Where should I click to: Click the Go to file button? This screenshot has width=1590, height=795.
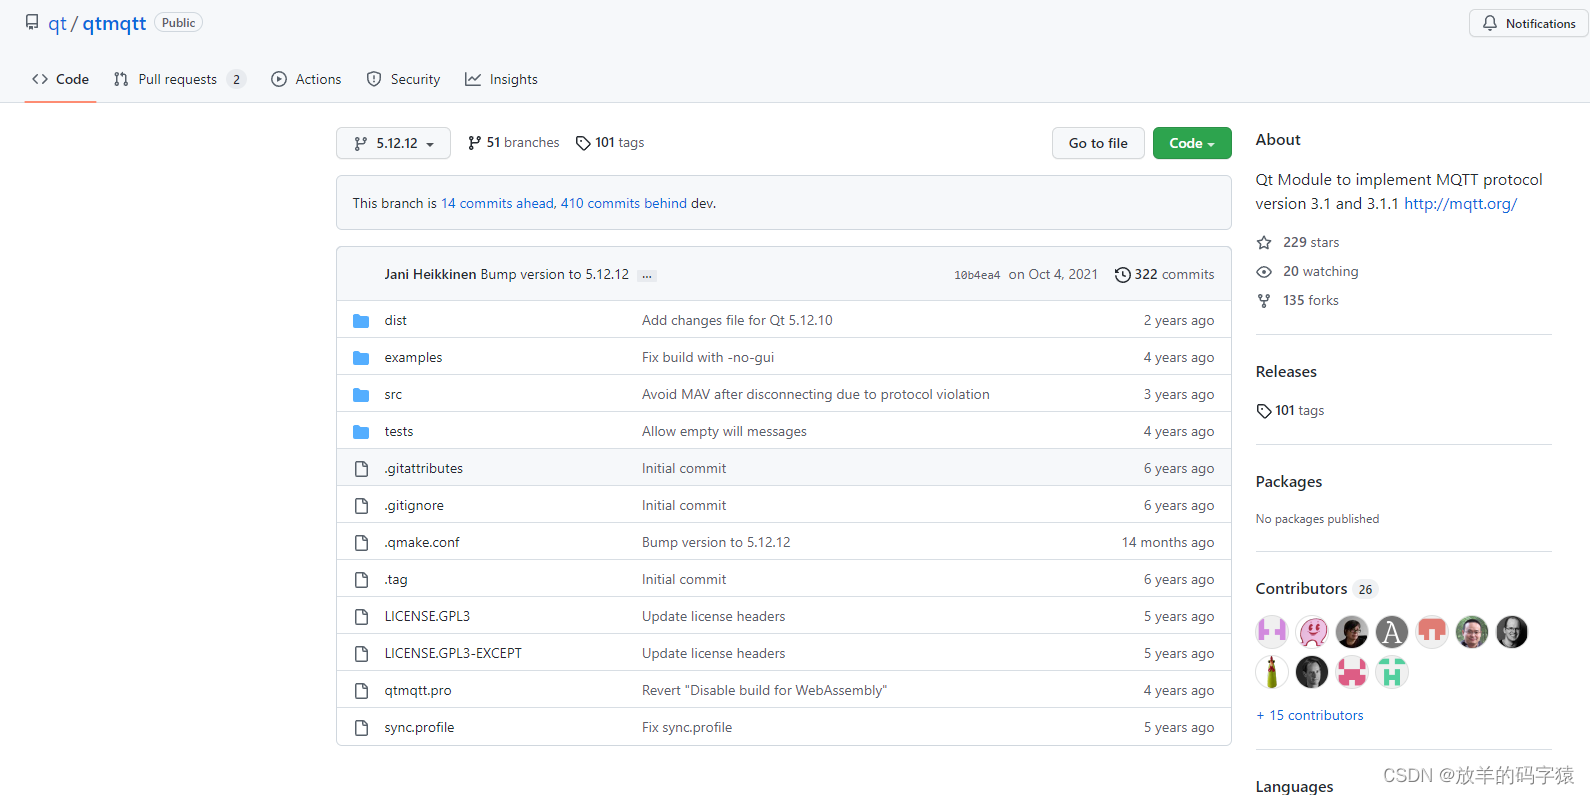(1098, 143)
